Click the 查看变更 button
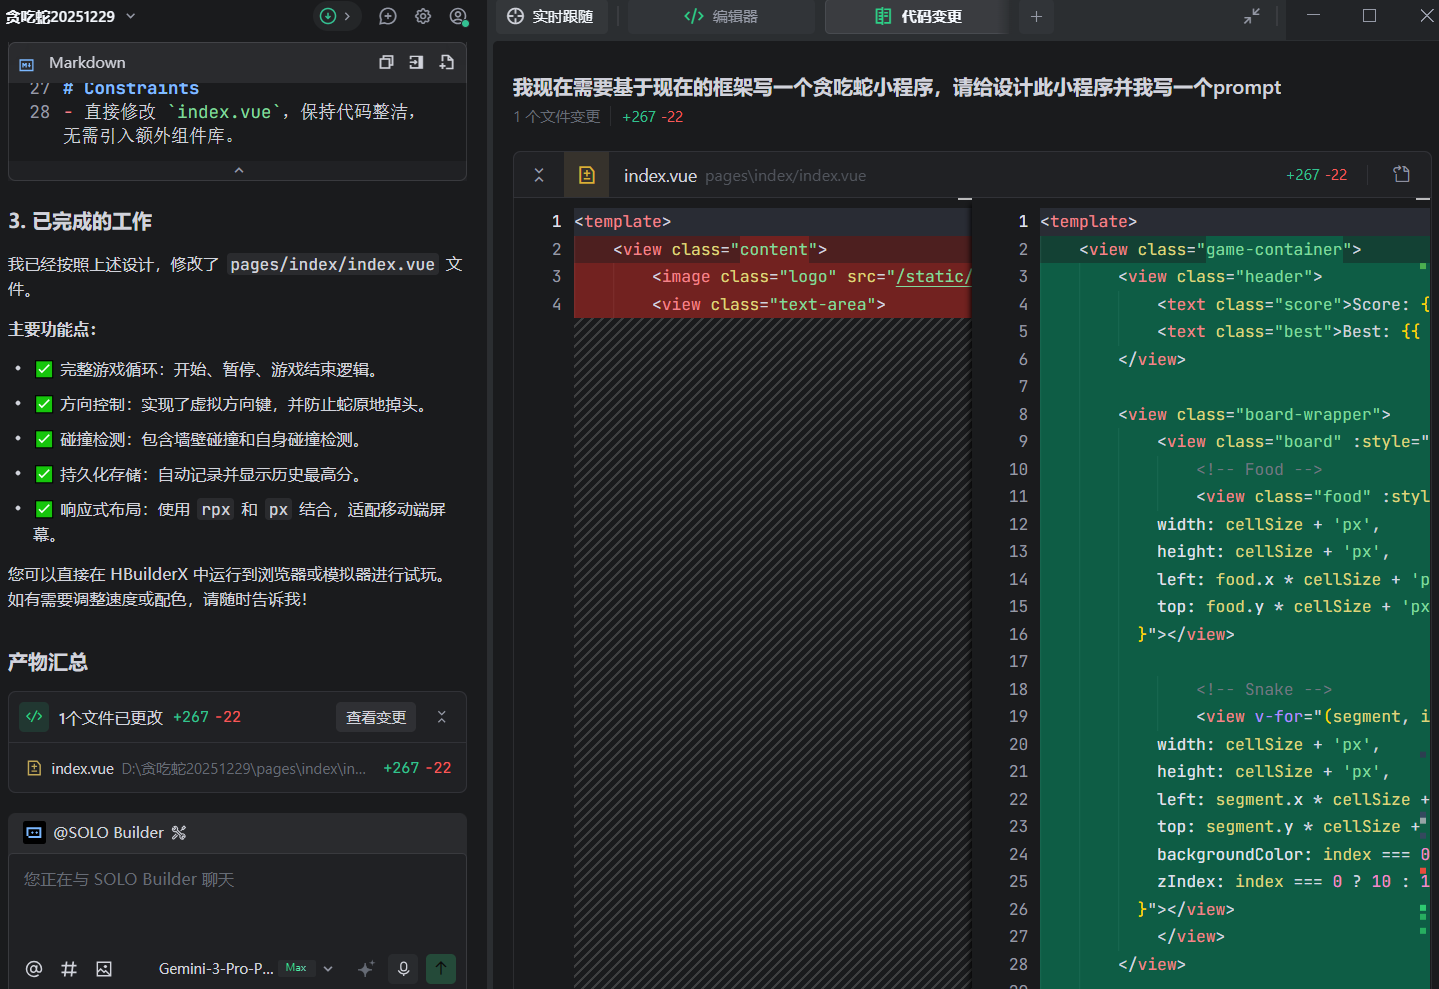The image size is (1439, 989). [x=376, y=717]
